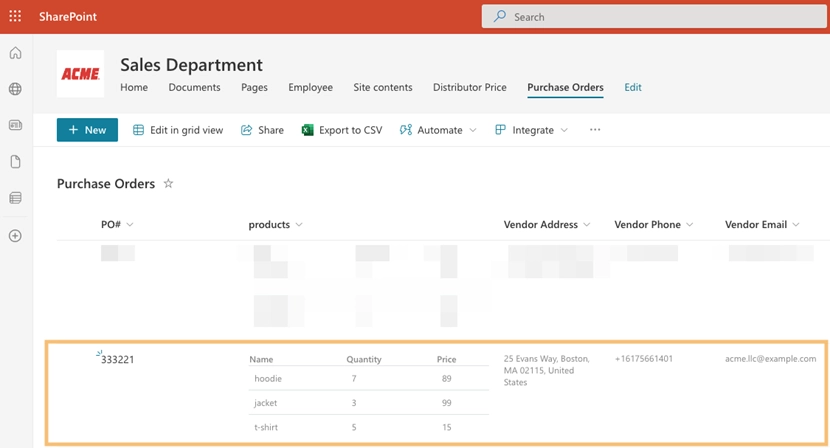Click the Edit navigation link
The height and width of the screenshot is (448, 830).
tap(632, 88)
